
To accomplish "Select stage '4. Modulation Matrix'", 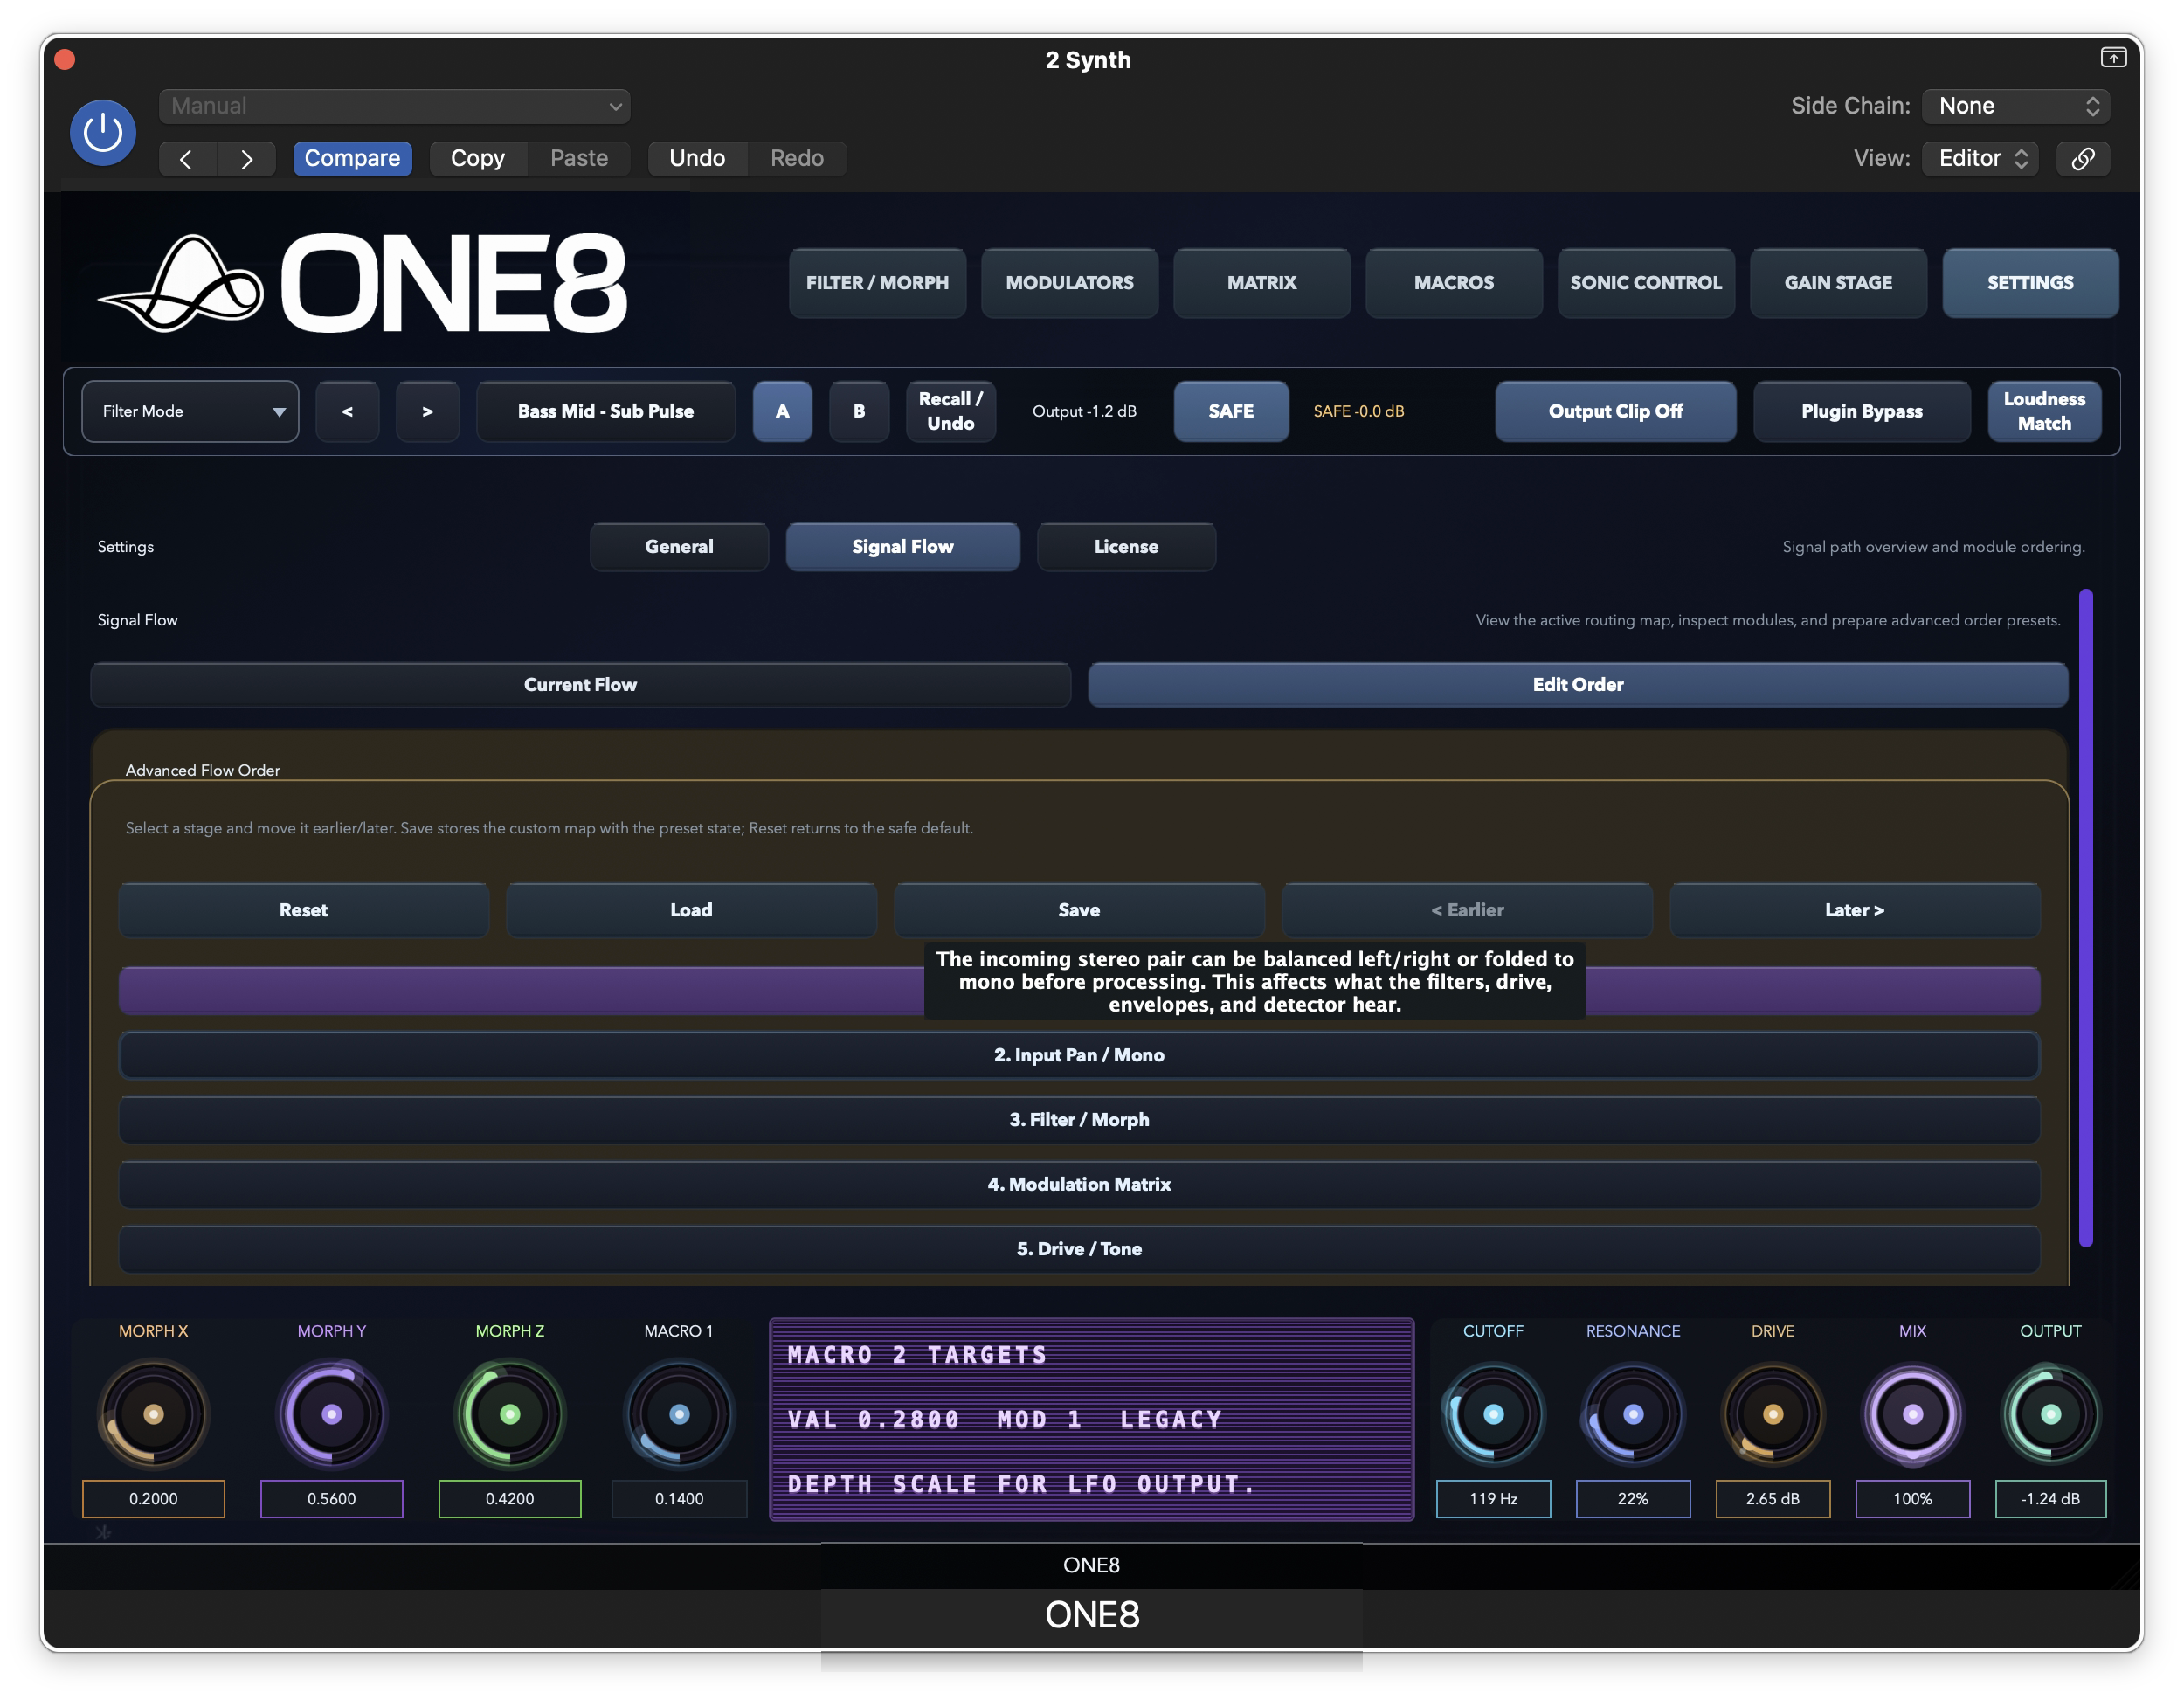I will coord(1079,1184).
